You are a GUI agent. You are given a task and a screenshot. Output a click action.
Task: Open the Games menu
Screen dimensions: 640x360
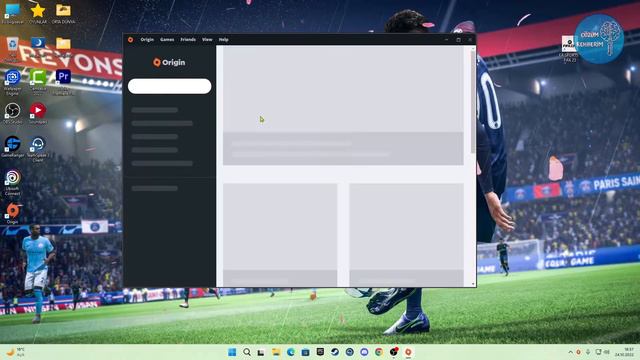click(x=167, y=40)
